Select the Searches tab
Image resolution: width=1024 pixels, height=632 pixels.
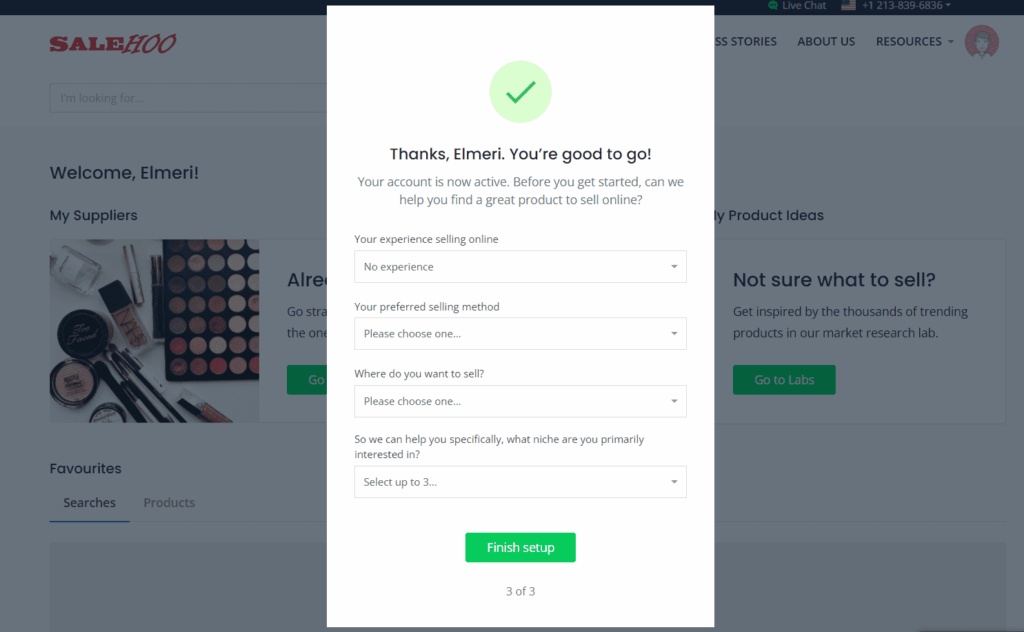(89, 502)
